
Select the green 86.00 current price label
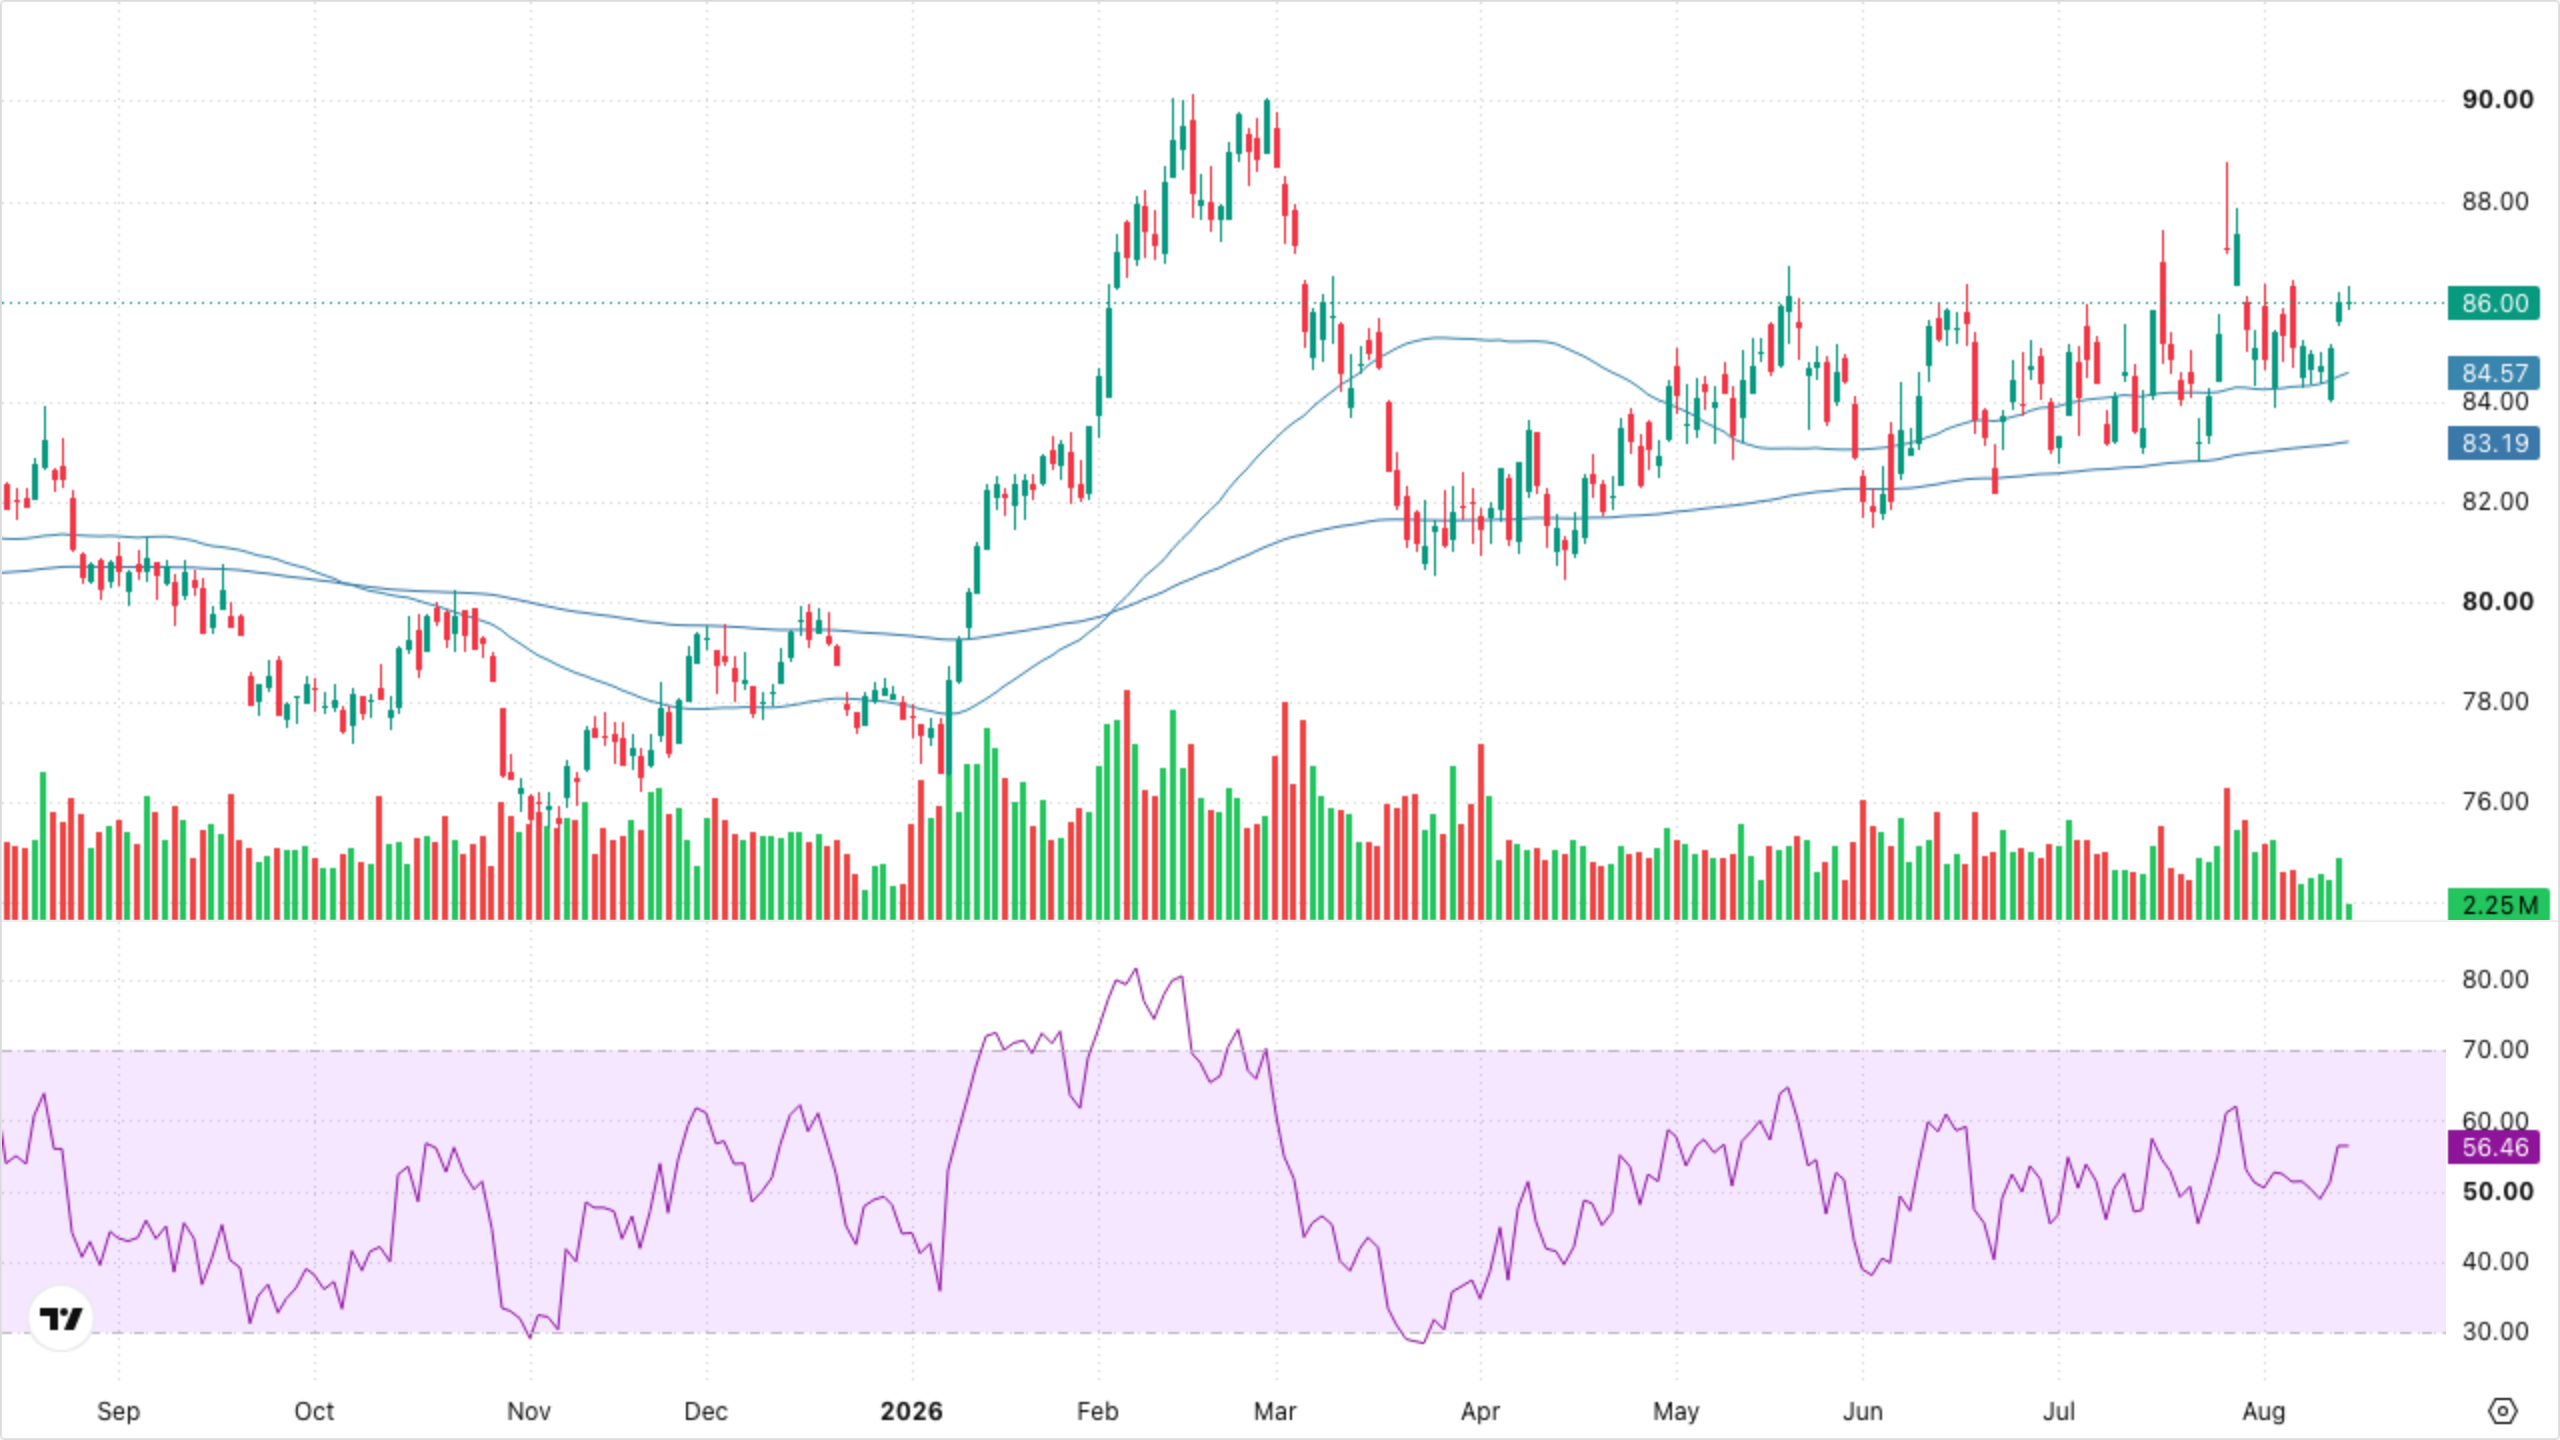click(x=2494, y=303)
